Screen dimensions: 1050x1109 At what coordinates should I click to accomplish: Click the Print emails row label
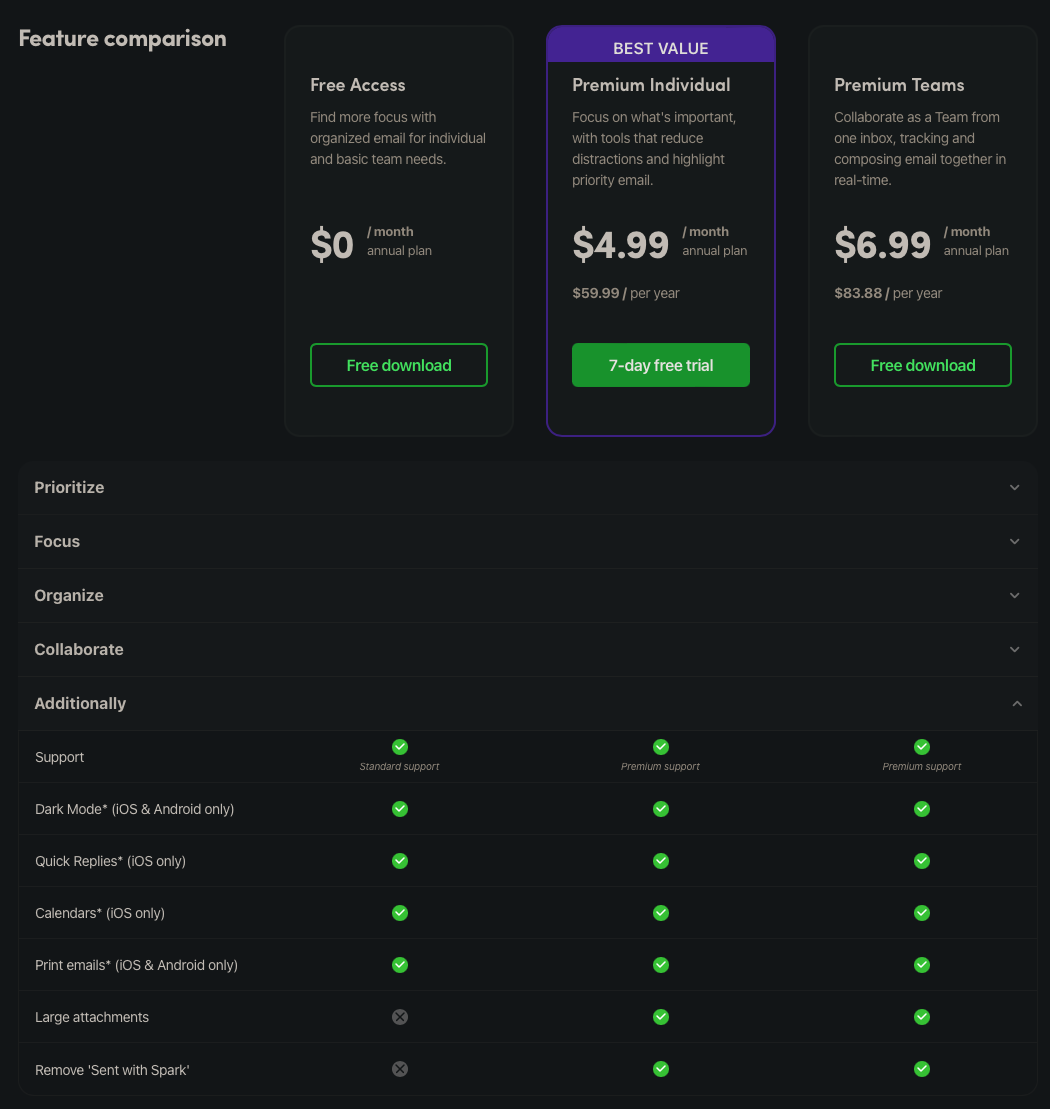coord(136,965)
